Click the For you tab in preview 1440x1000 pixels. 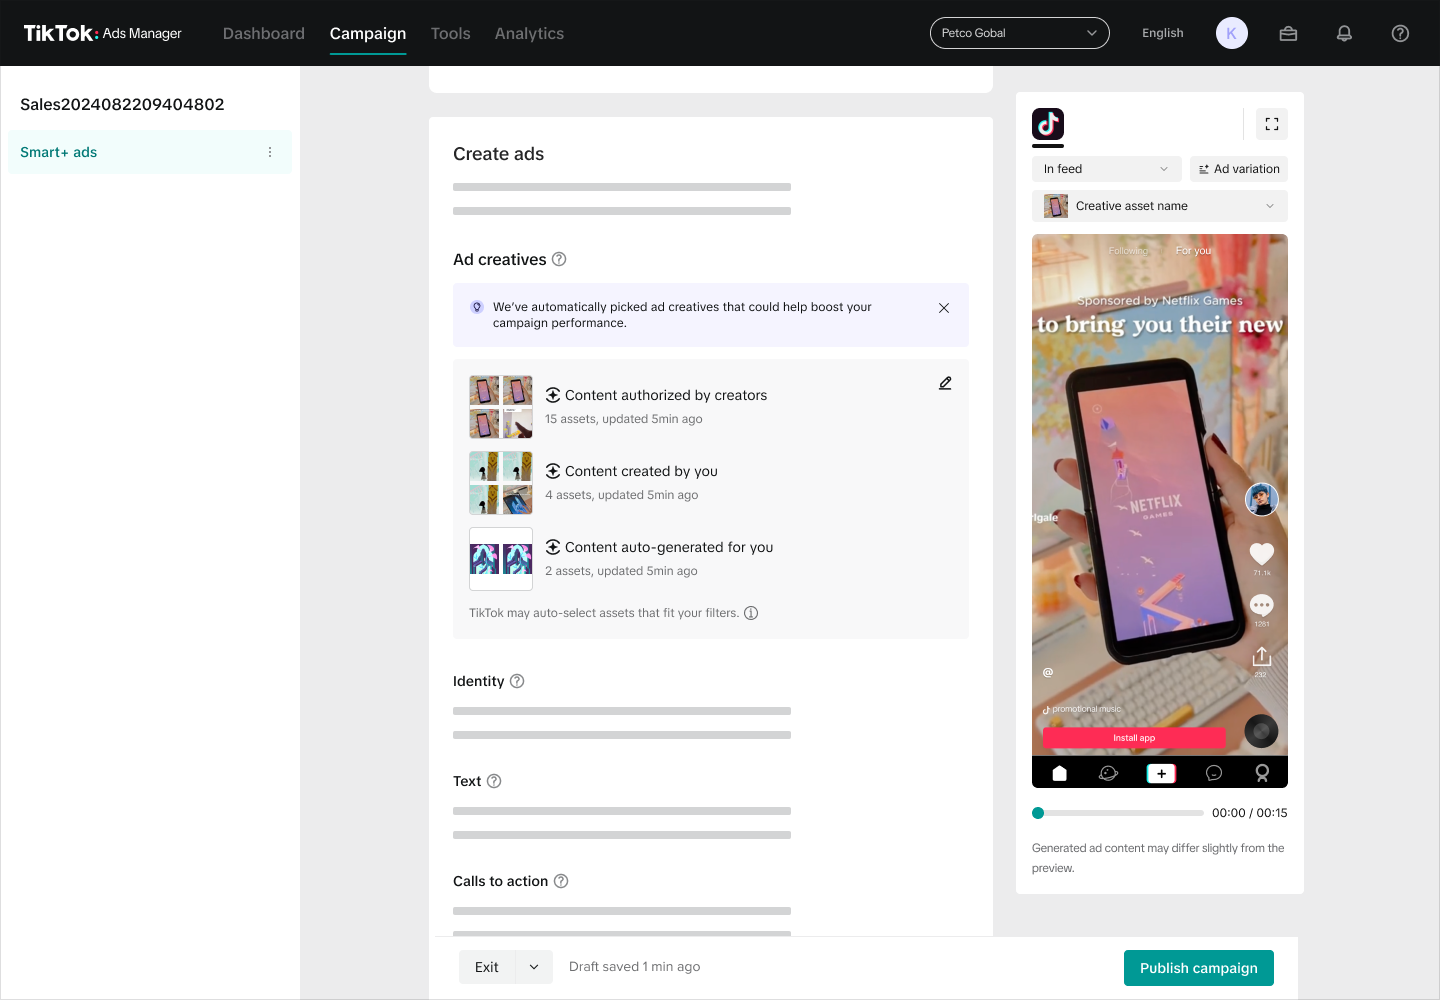pyautogui.click(x=1193, y=251)
